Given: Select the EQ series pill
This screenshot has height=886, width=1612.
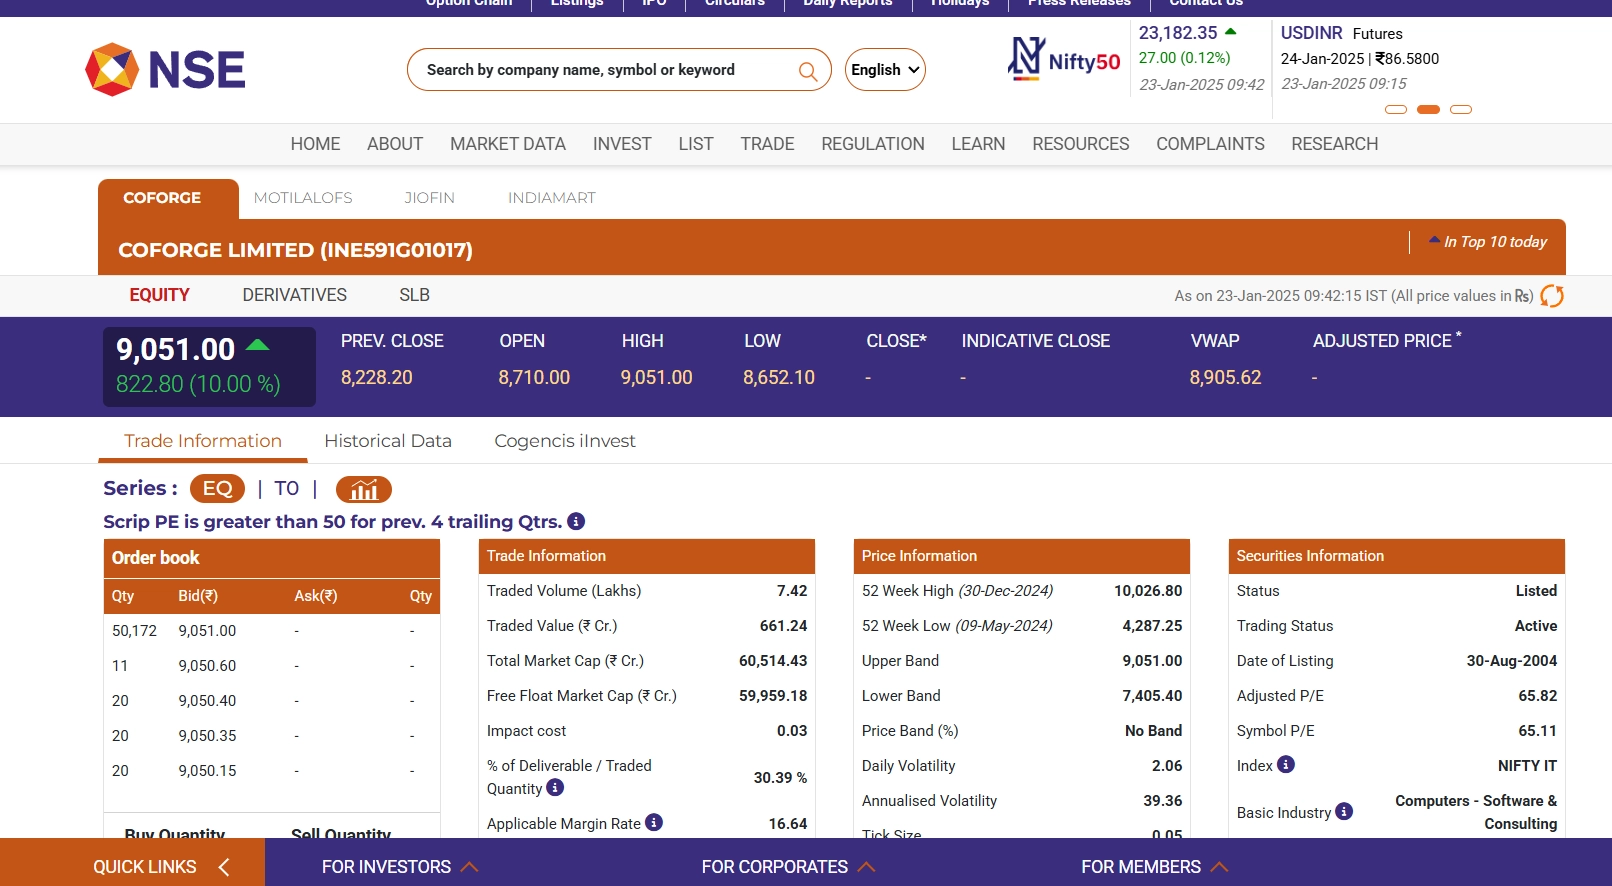Looking at the screenshot, I should coord(217,488).
